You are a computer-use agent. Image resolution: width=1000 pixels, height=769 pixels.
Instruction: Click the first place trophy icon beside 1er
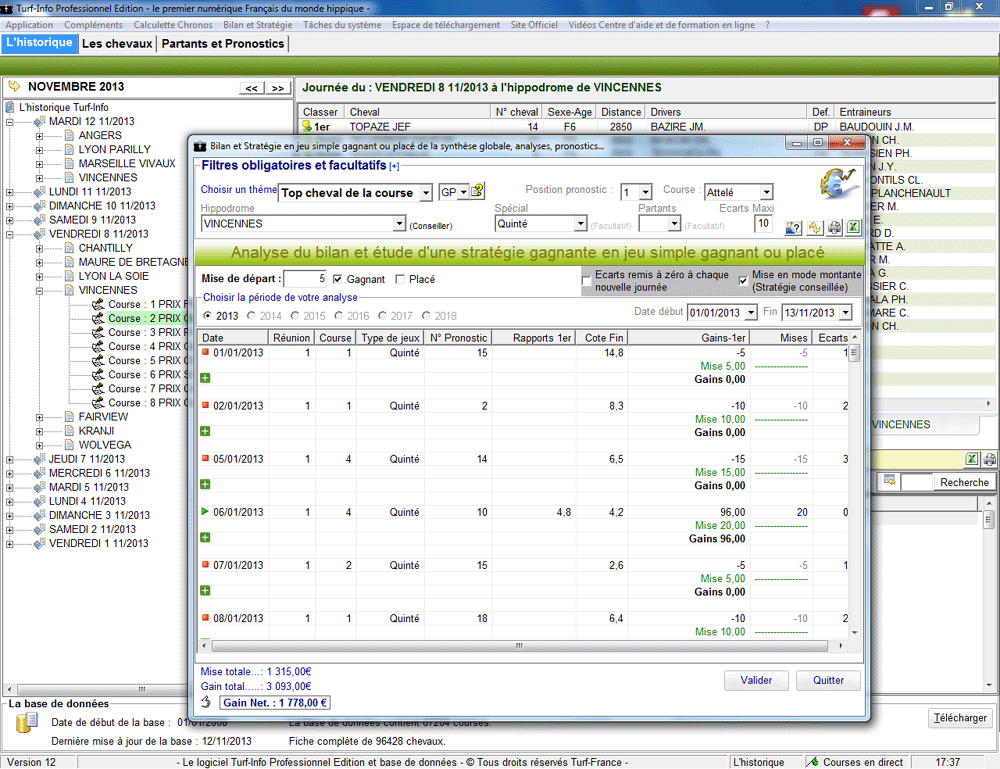pyautogui.click(x=306, y=126)
